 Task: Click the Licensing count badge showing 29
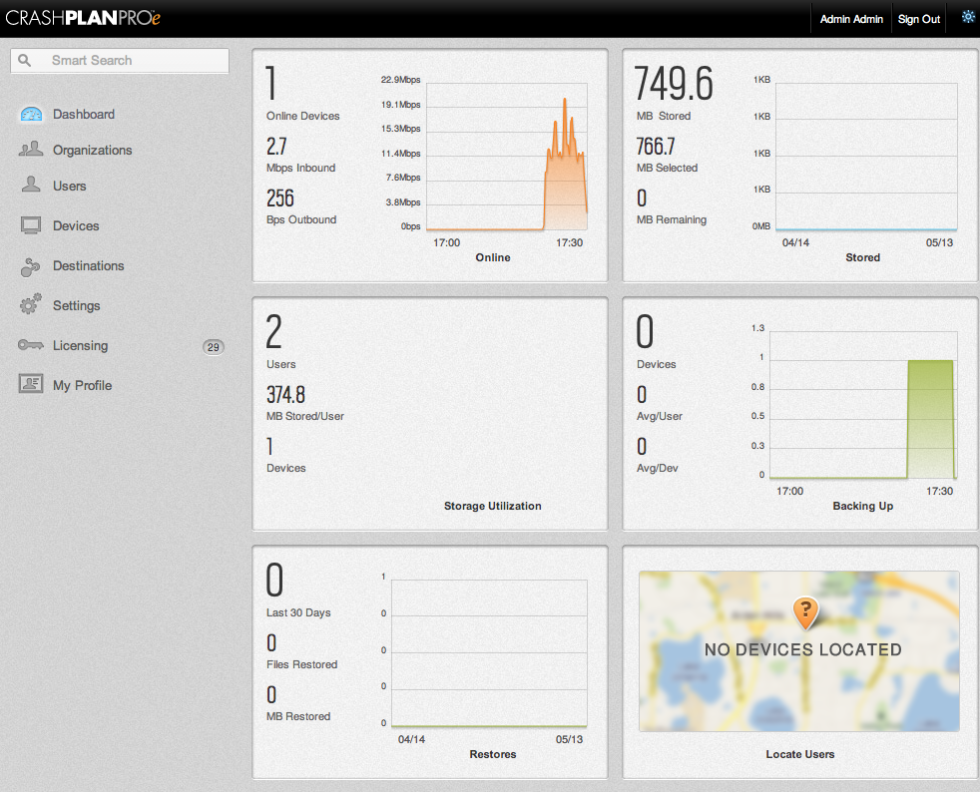(214, 346)
